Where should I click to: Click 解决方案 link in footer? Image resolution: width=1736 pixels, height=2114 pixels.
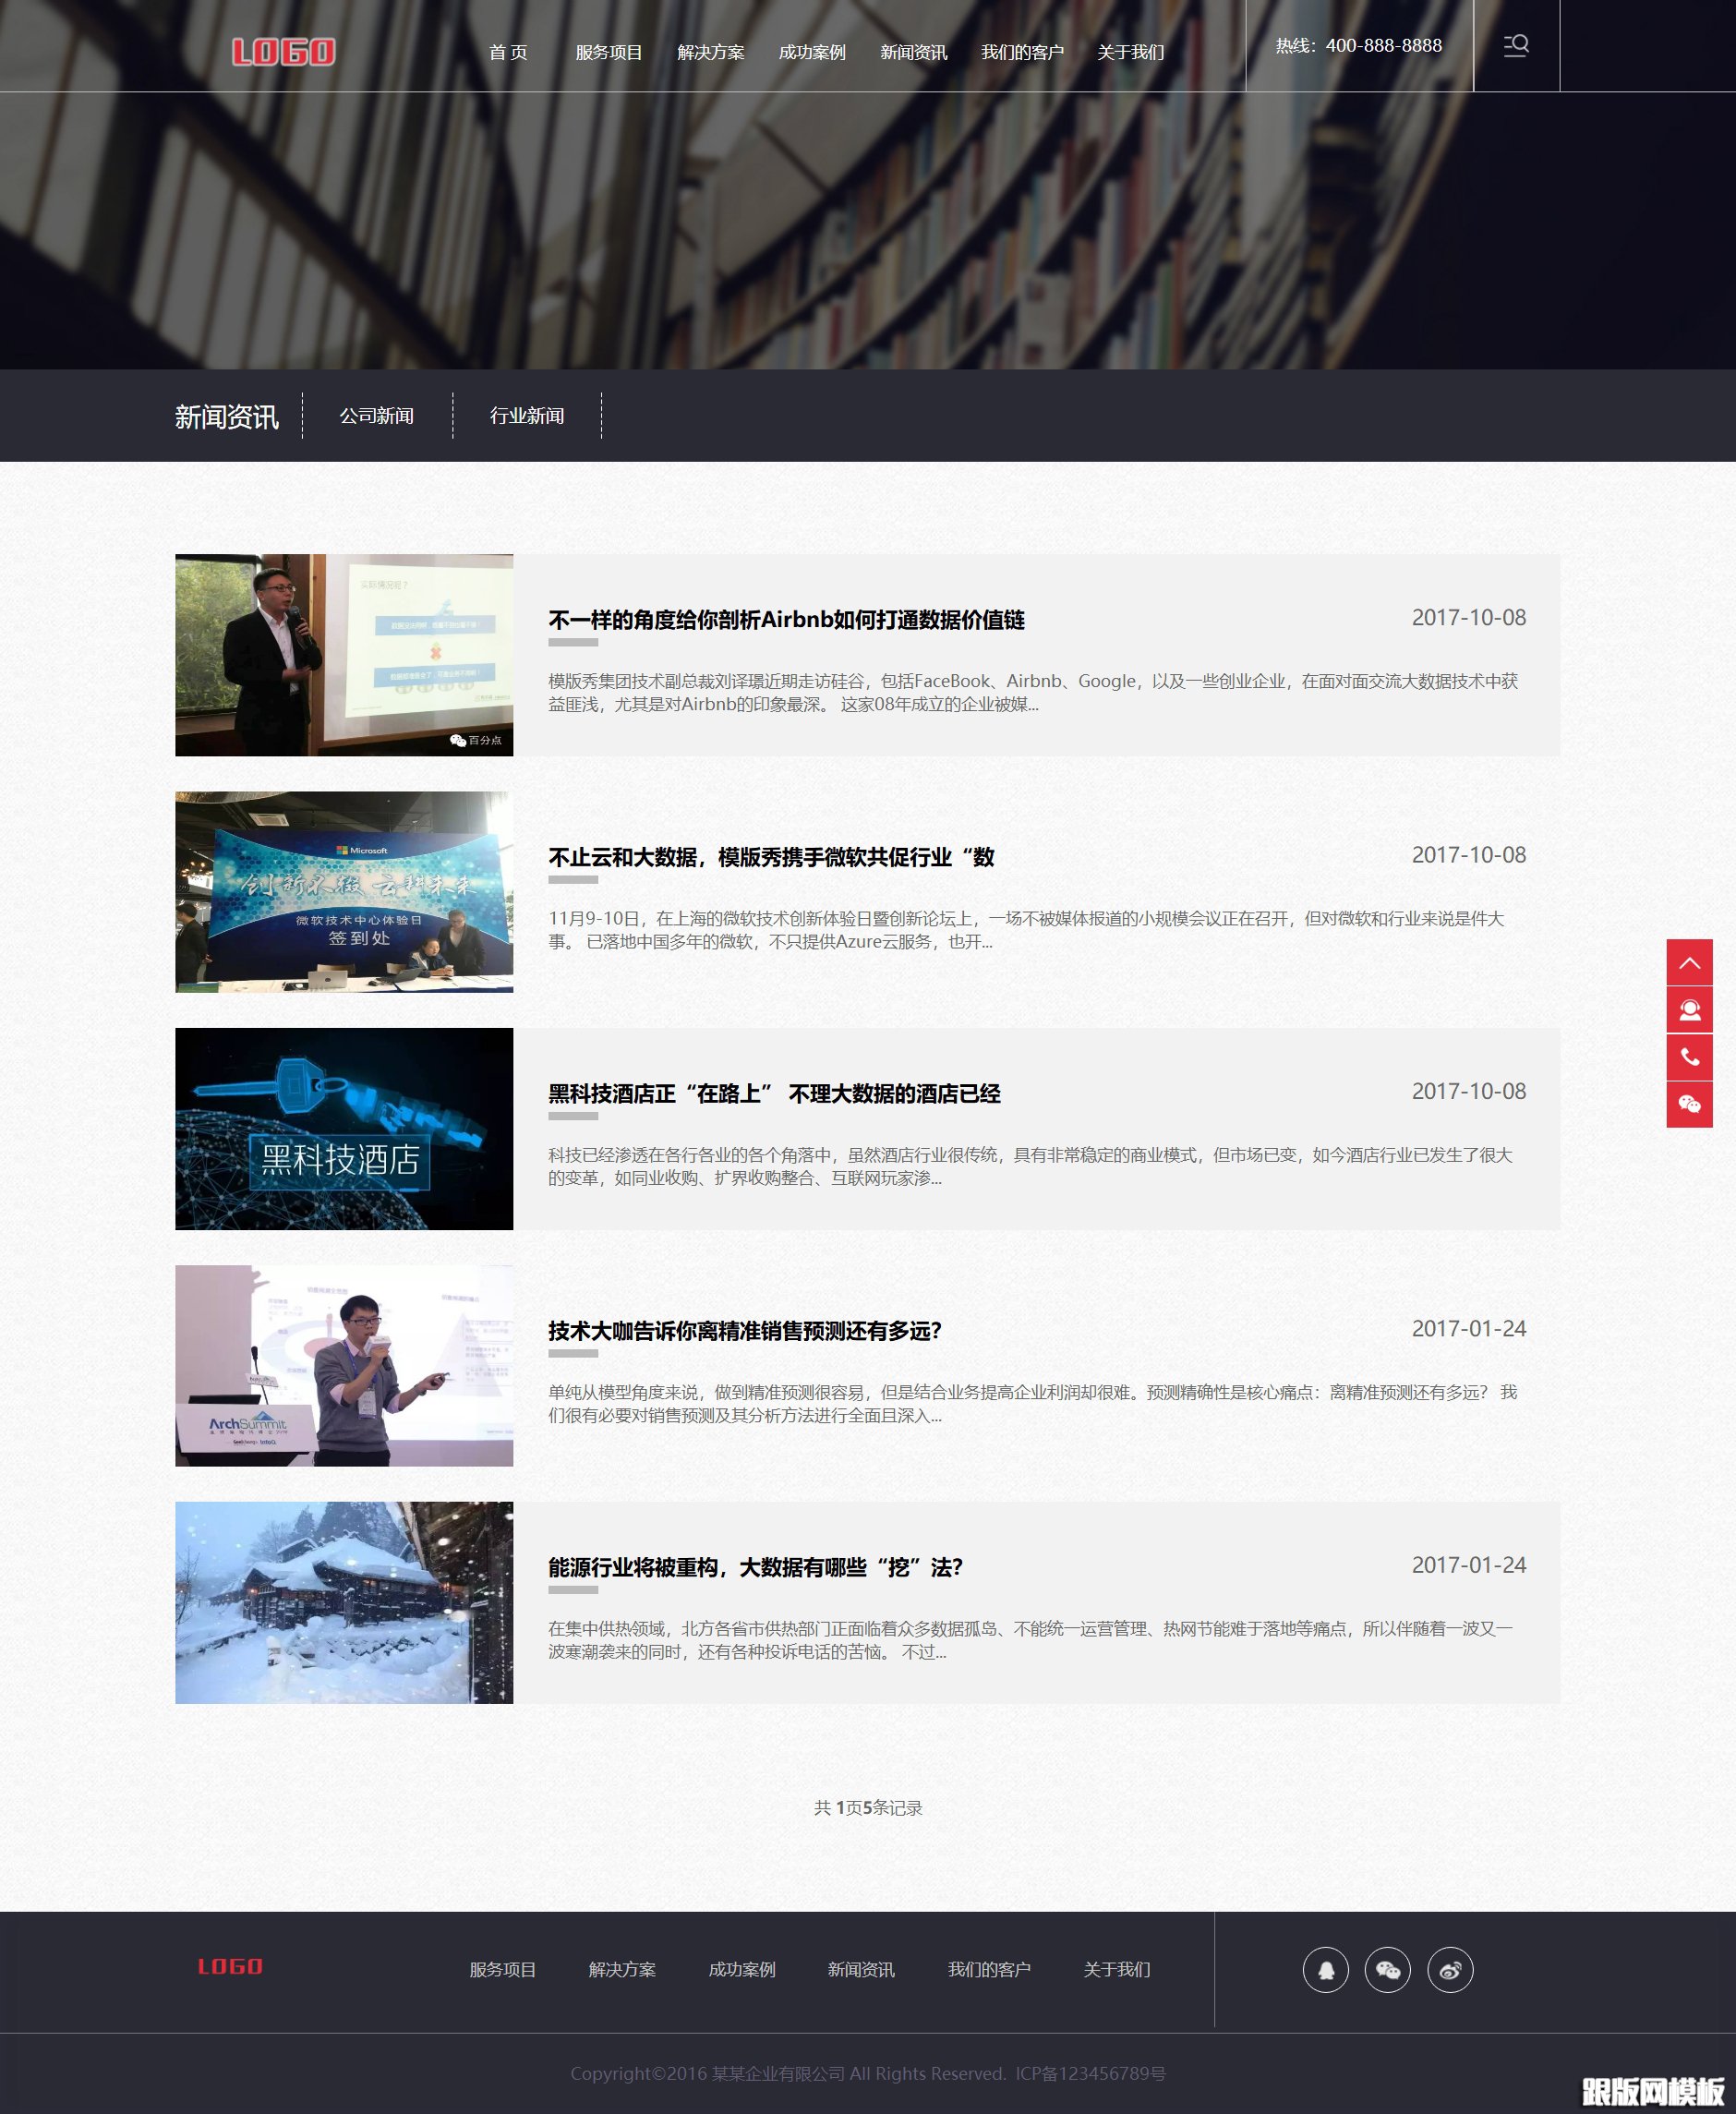point(622,1969)
